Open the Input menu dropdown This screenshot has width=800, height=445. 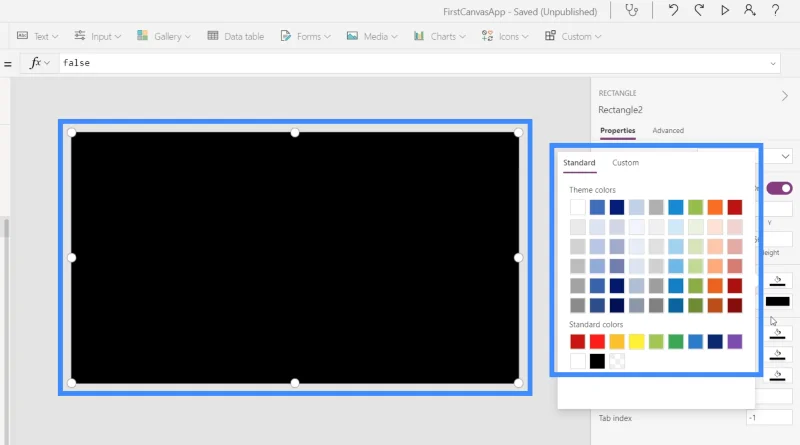click(118, 37)
